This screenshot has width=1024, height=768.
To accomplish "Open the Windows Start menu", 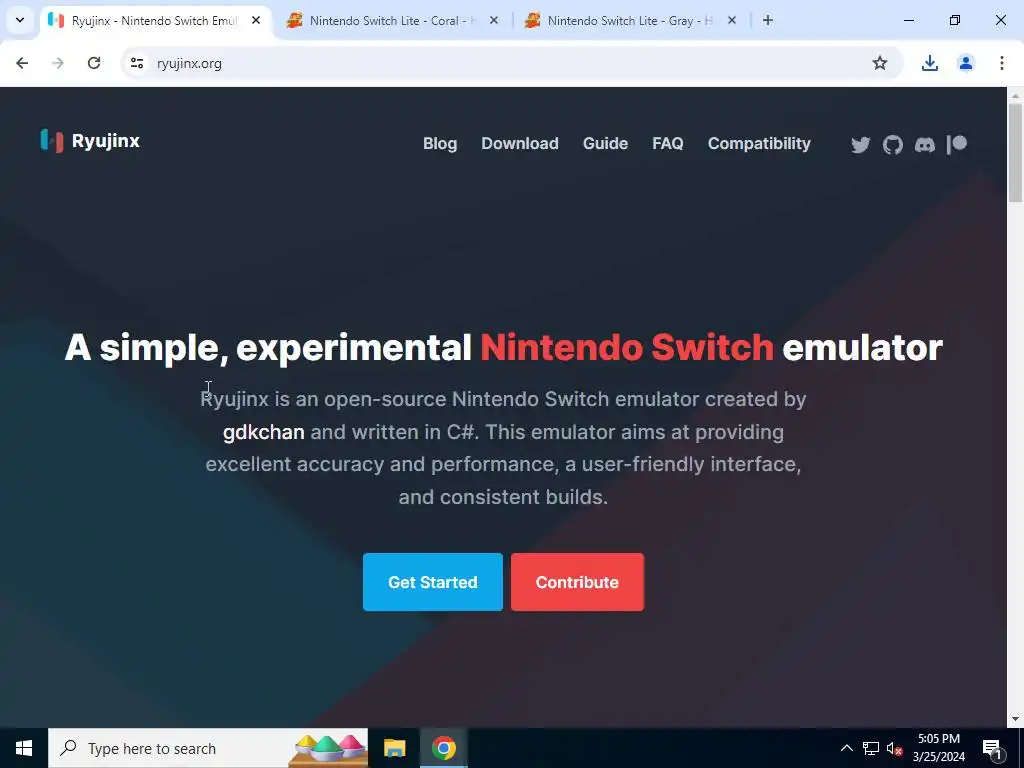I will click(x=24, y=748).
